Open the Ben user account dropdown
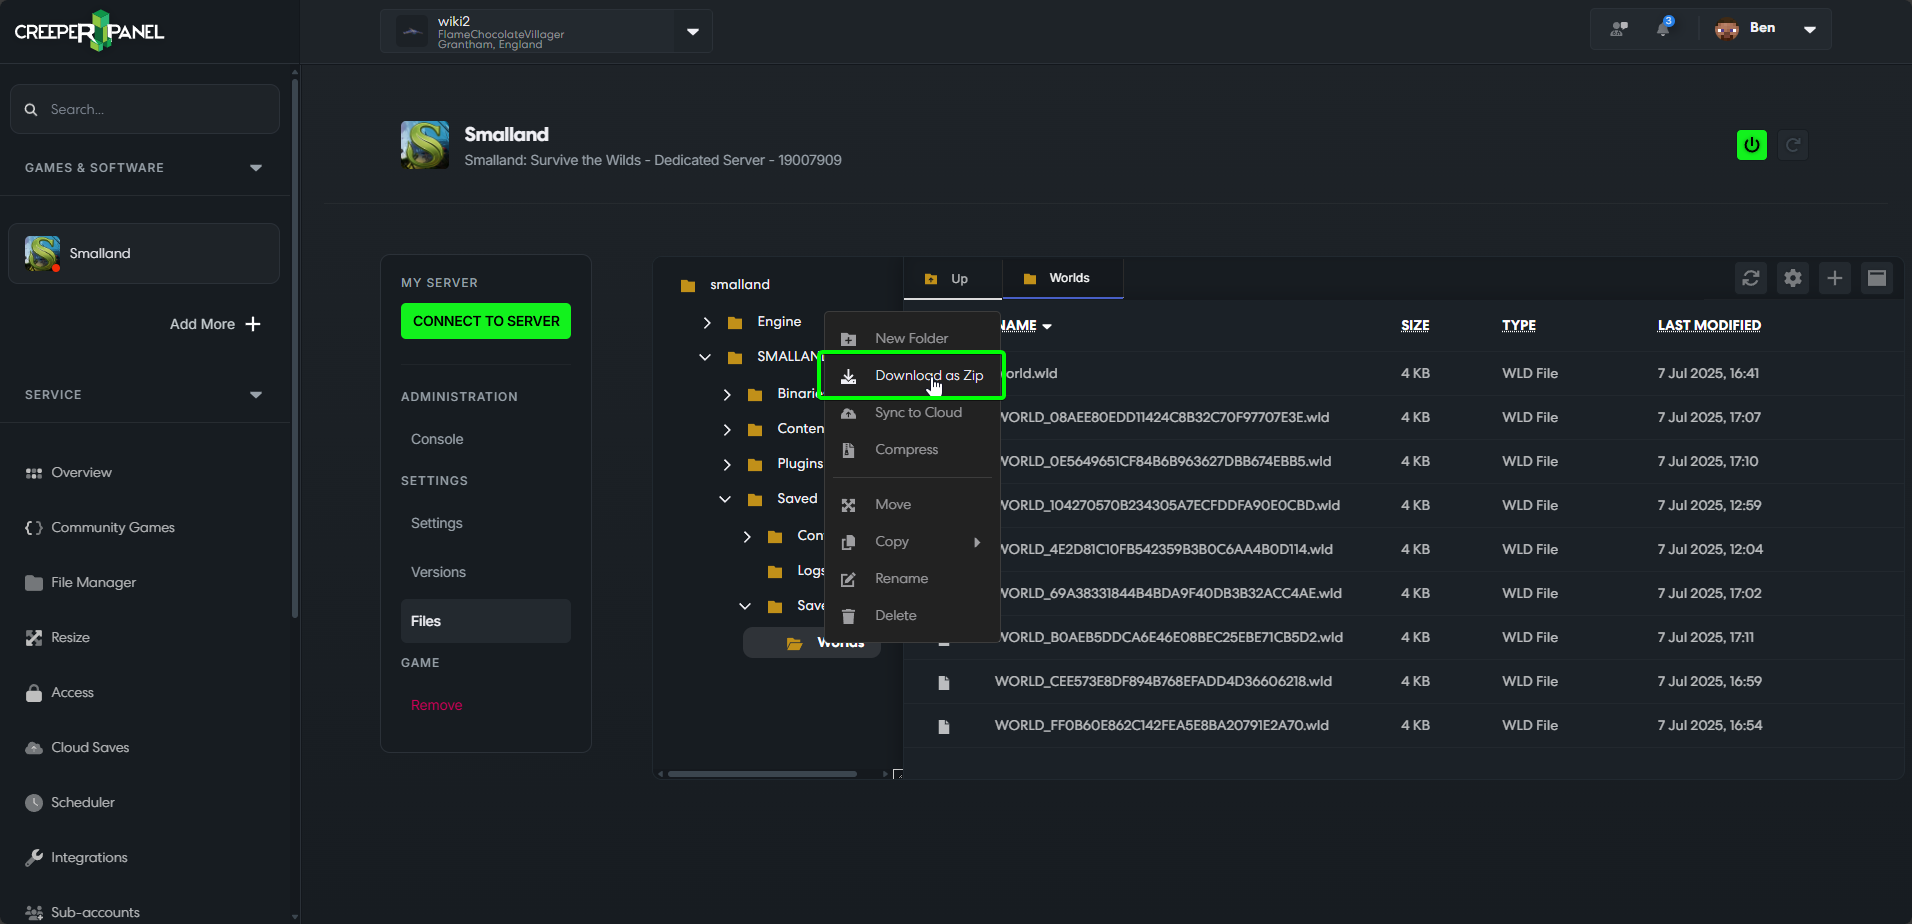This screenshot has width=1912, height=924. pos(1809,29)
